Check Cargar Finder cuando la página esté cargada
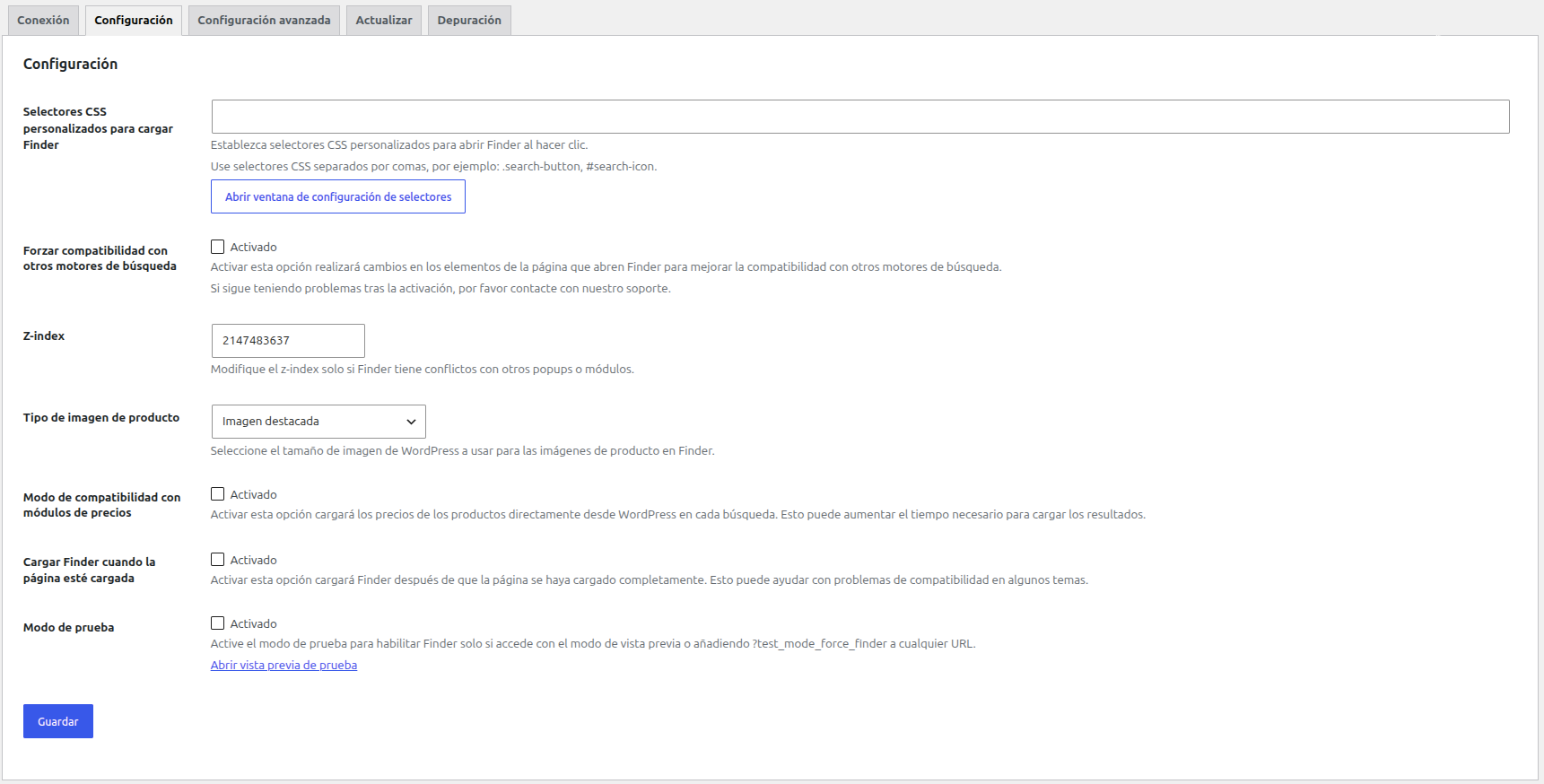1544x784 pixels. point(218,560)
